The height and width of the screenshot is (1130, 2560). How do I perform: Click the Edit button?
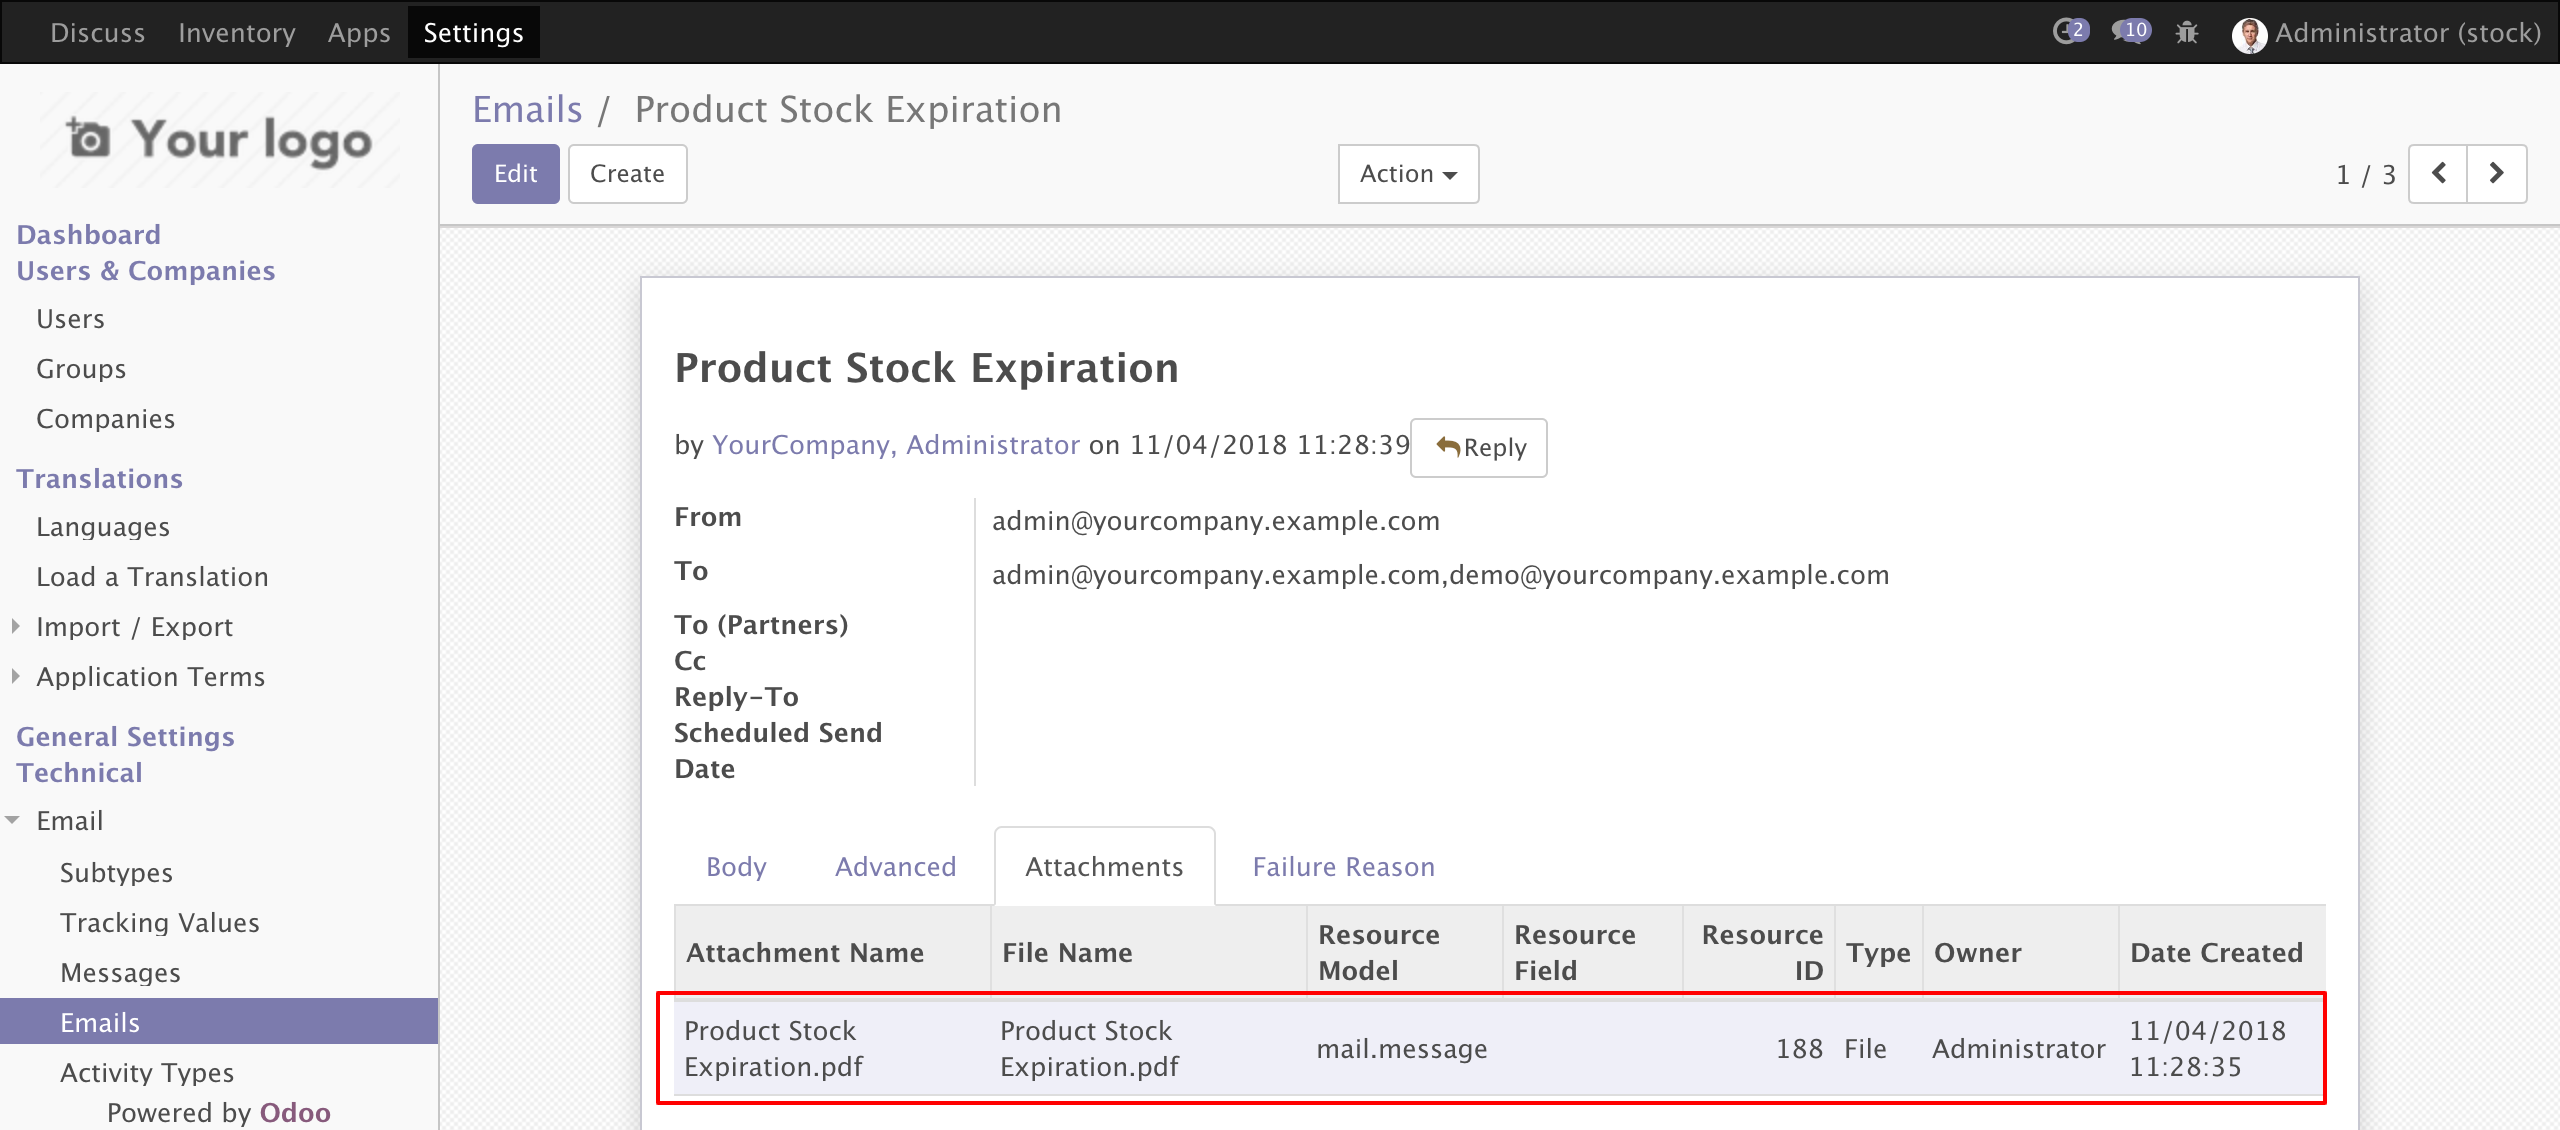pyautogui.click(x=515, y=174)
